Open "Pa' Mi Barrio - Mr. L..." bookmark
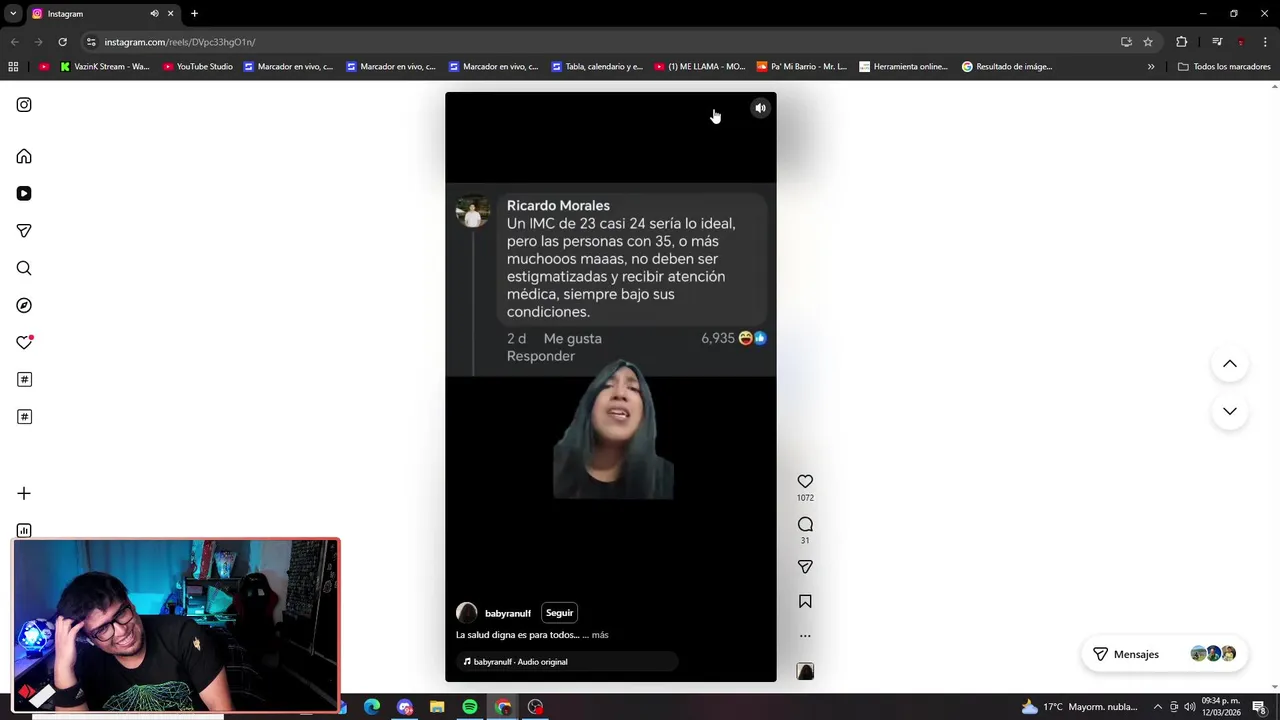Screen dimensions: 1280x720 pyautogui.click(x=802, y=67)
